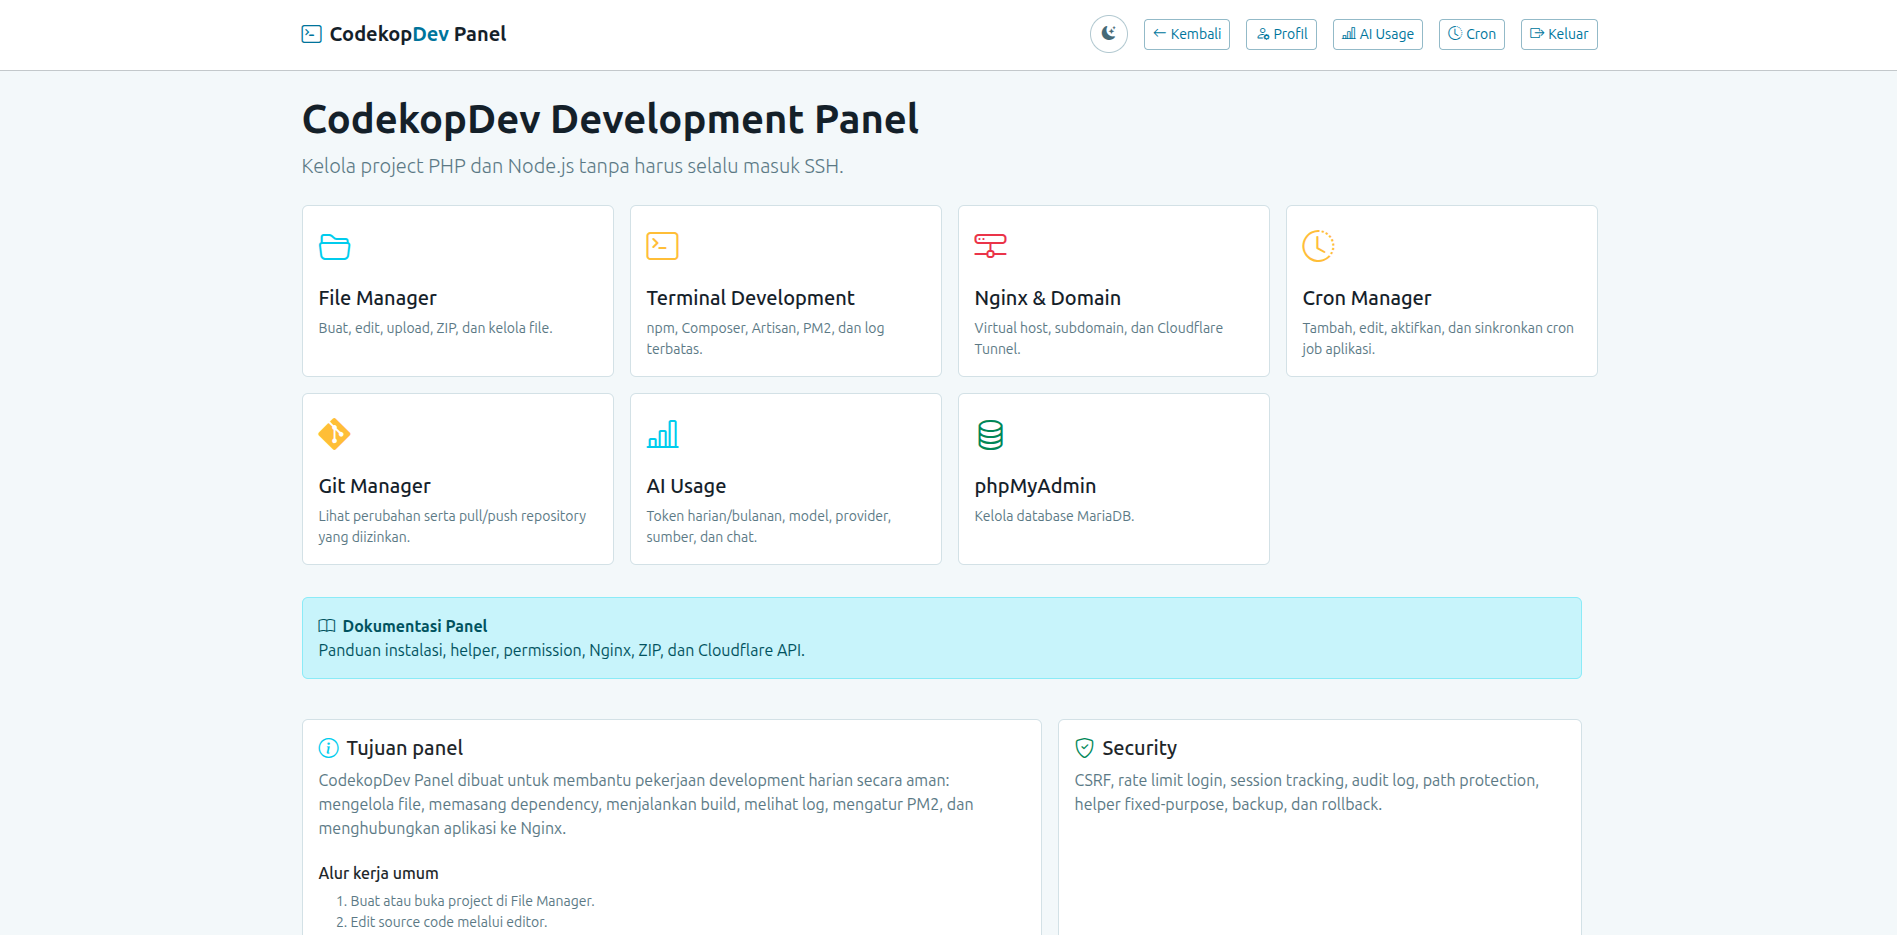Open Git Manager card title
The image size is (1897, 935).
[x=374, y=486]
